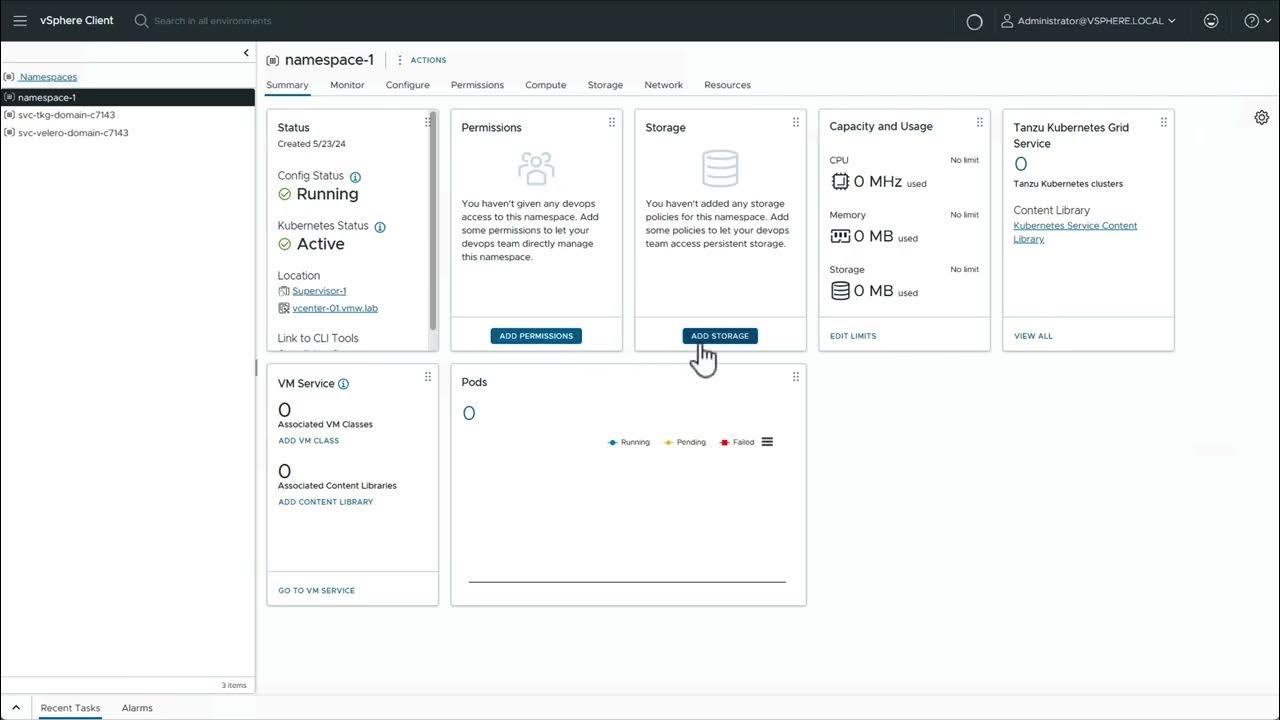The width and height of the screenshot is (1280, 720).
Task: Collapse the left navigation panel
Action: click(246, 53)
